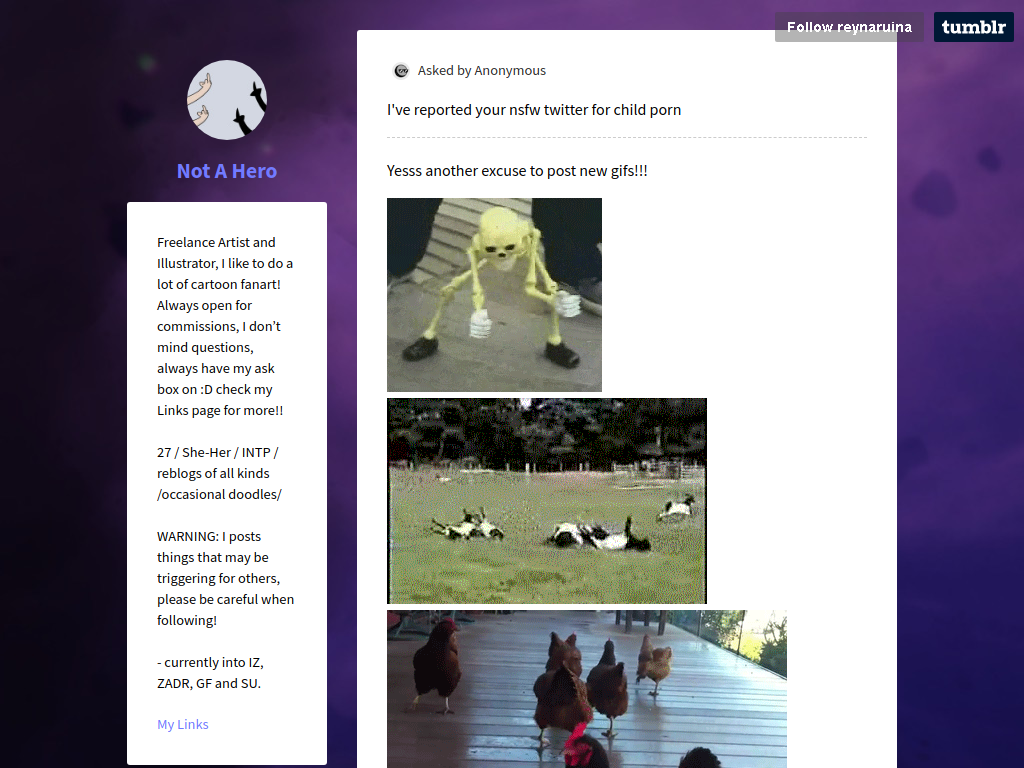The height and width of the screenshot is (768, 1024).
Task: Click the reply text about new gifs
Action: 517,171
